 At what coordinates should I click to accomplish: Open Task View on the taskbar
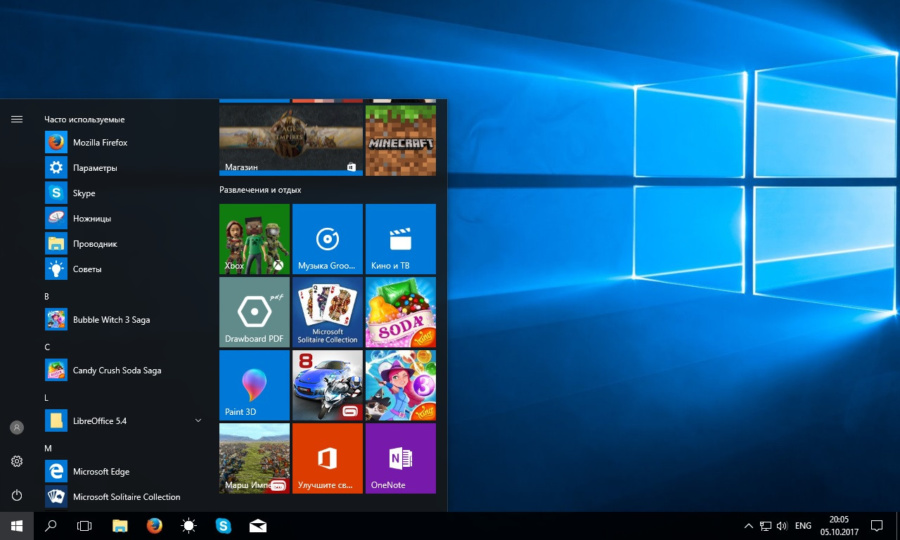coord(84,526)
